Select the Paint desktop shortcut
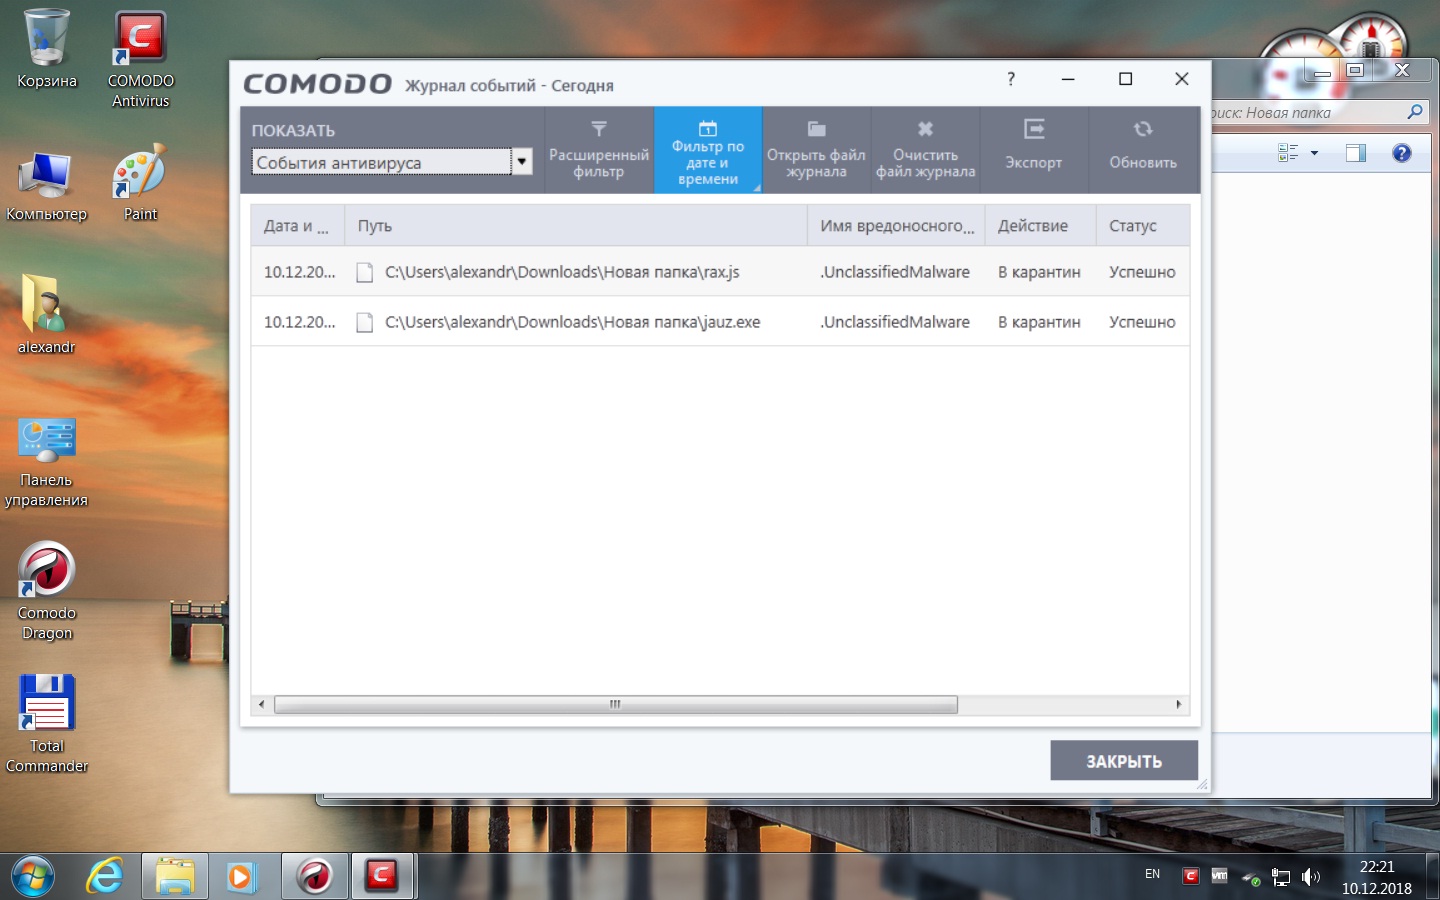The image size is (1440, 900). pos(140,184)
